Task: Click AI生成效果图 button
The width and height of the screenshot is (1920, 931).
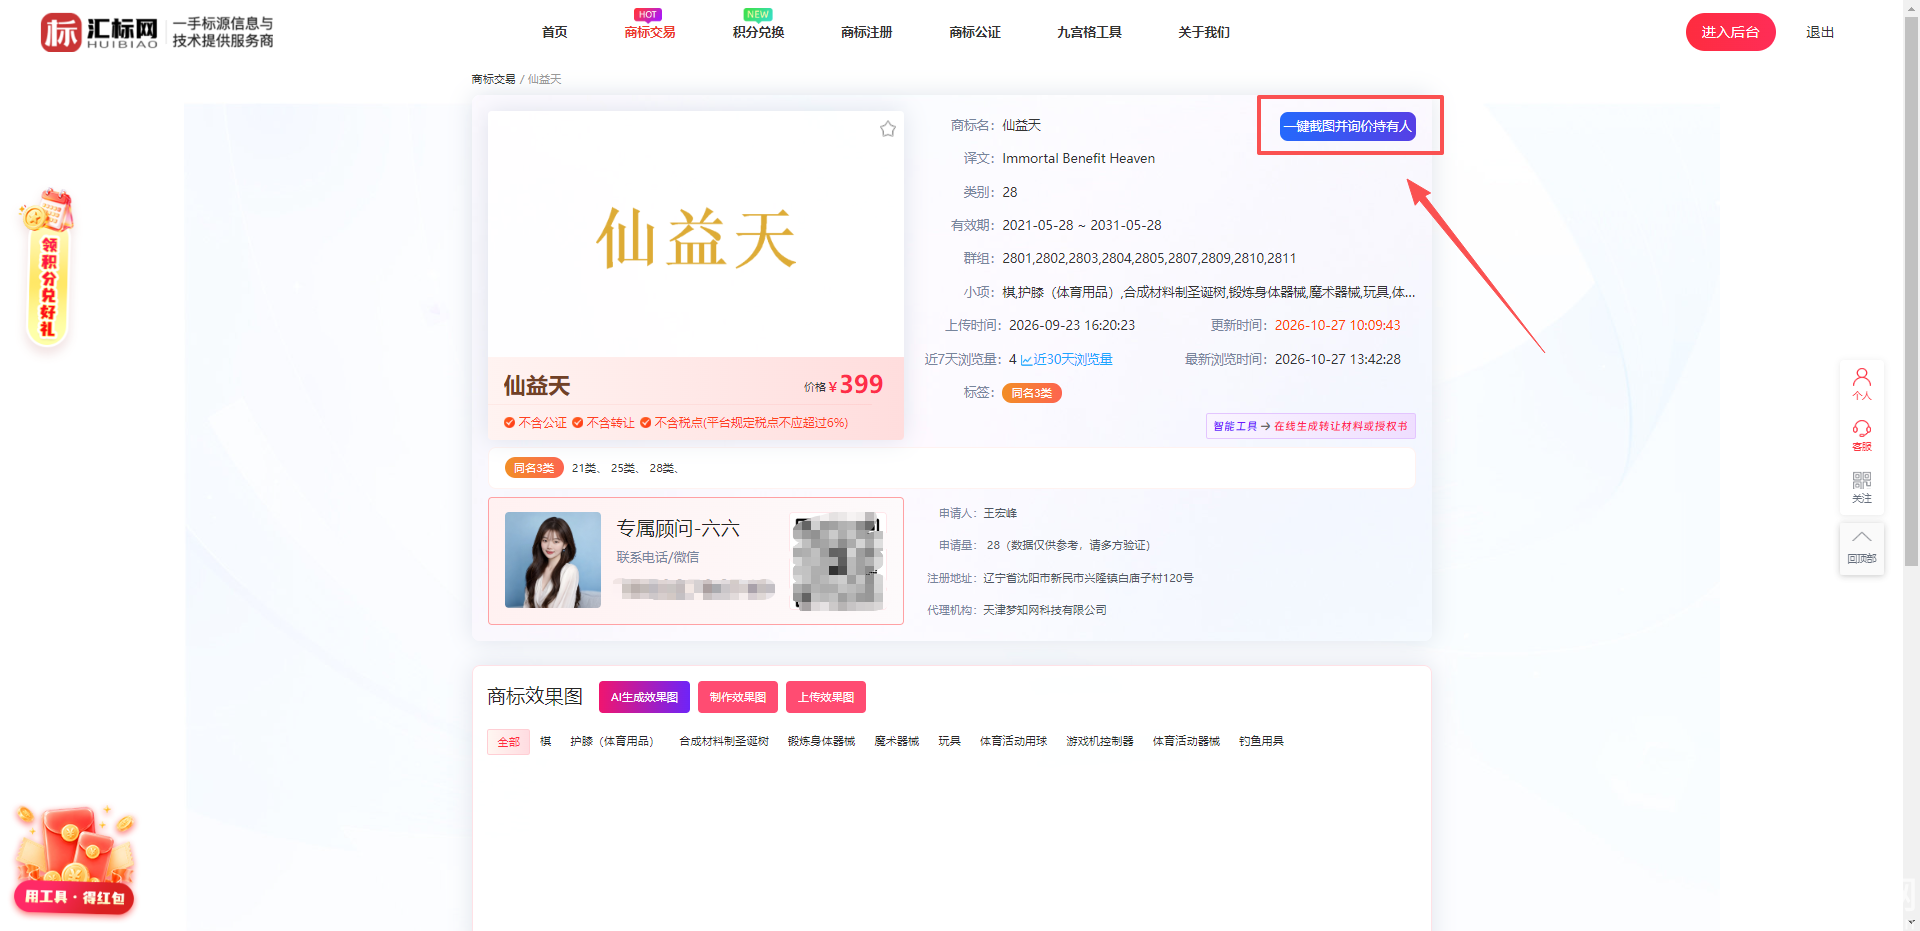Action: click(x=644, y=697)
